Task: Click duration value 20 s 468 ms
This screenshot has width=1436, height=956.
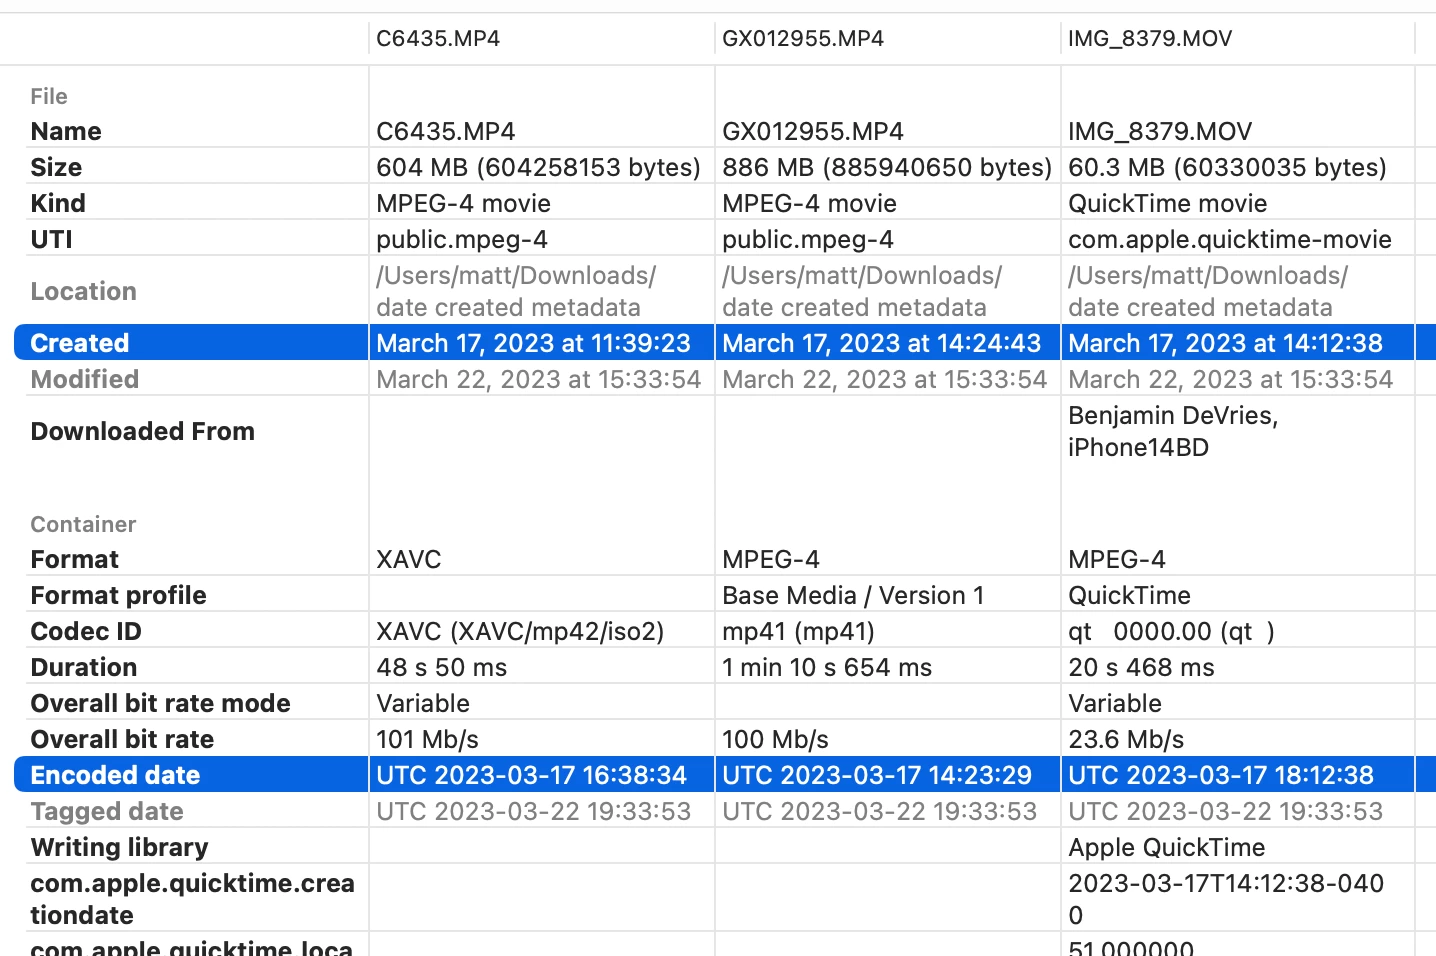Action: [x=1141, y=667]
